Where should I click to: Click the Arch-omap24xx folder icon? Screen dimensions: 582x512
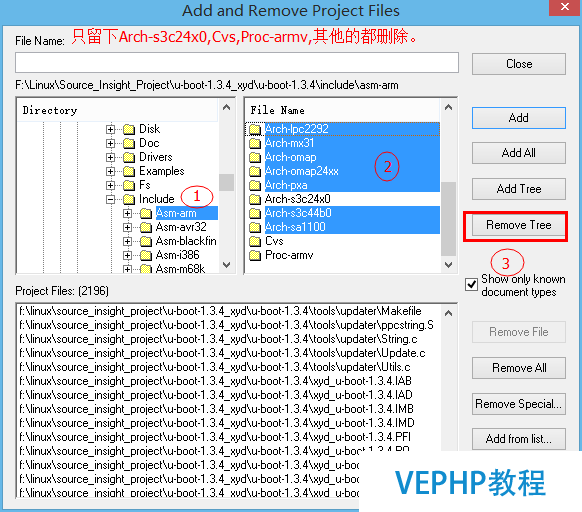(x=255, y=172)
